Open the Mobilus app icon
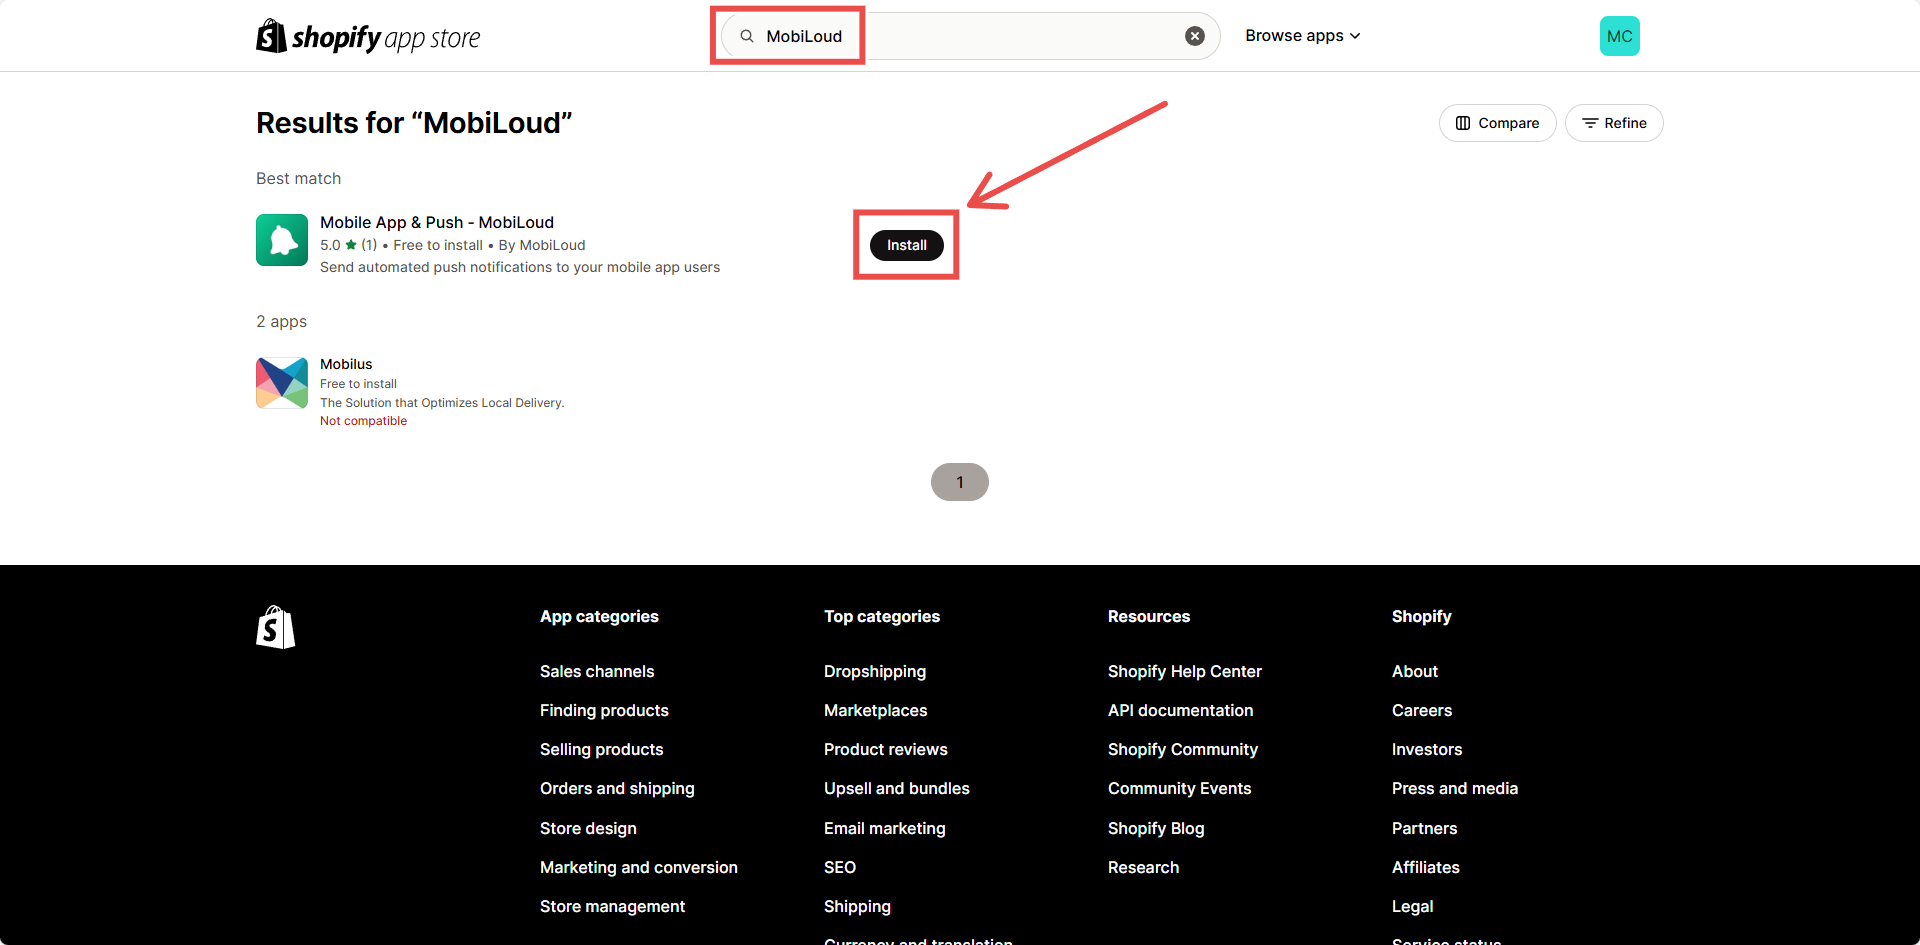 282,383
